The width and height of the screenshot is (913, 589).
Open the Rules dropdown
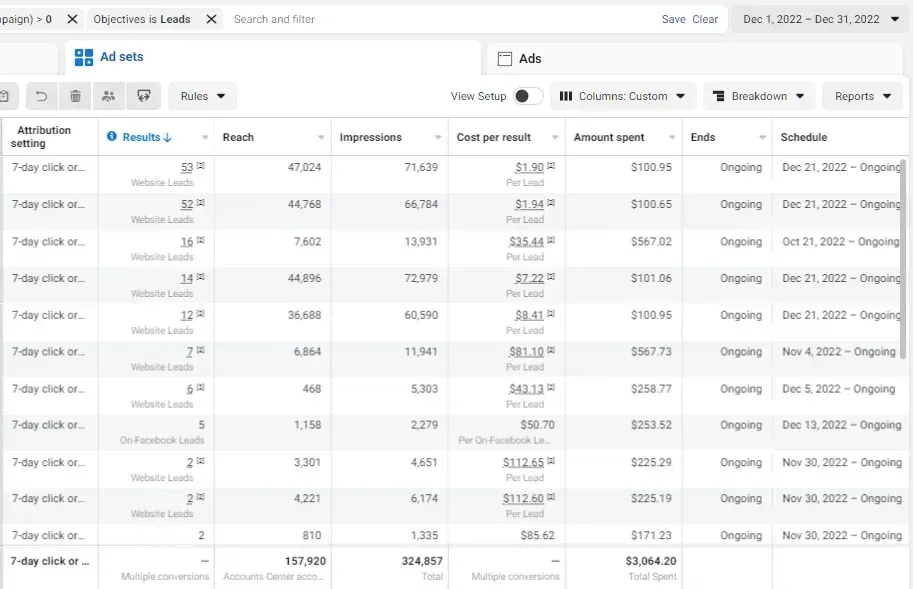tap(202, 96)
